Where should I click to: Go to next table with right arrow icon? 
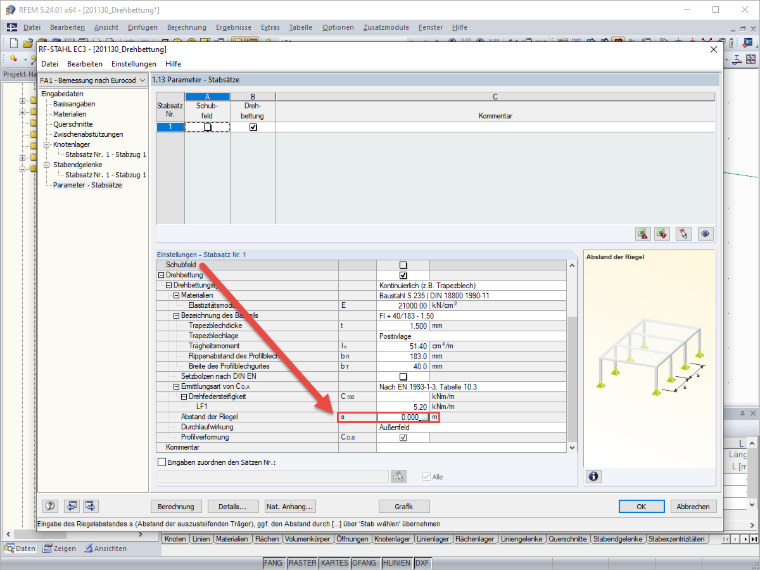[91, 506]
